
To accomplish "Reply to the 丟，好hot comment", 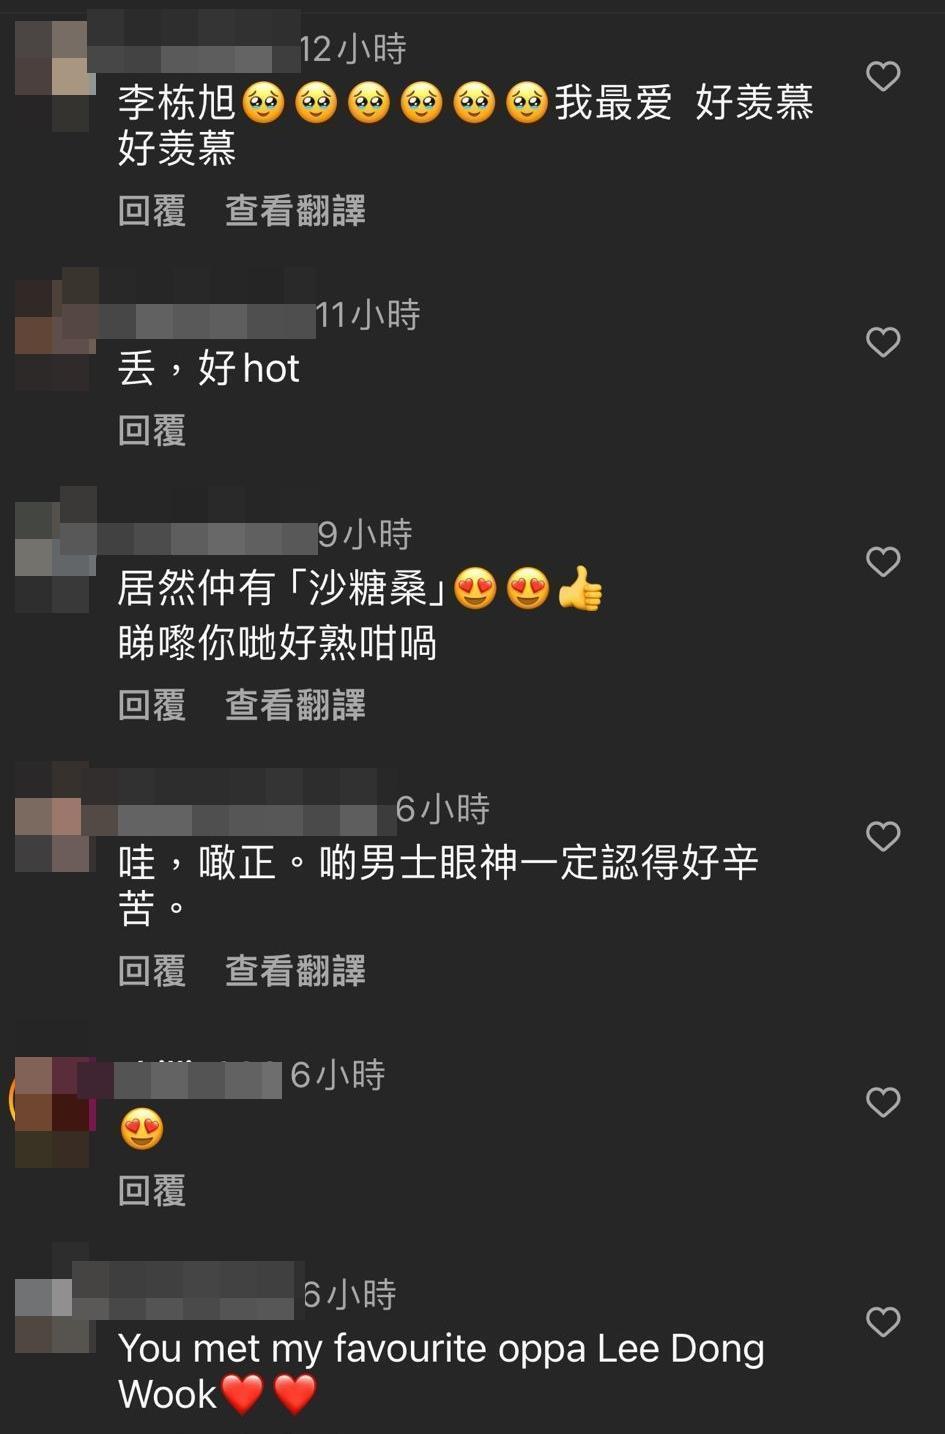I will click(x=152, y=431).
